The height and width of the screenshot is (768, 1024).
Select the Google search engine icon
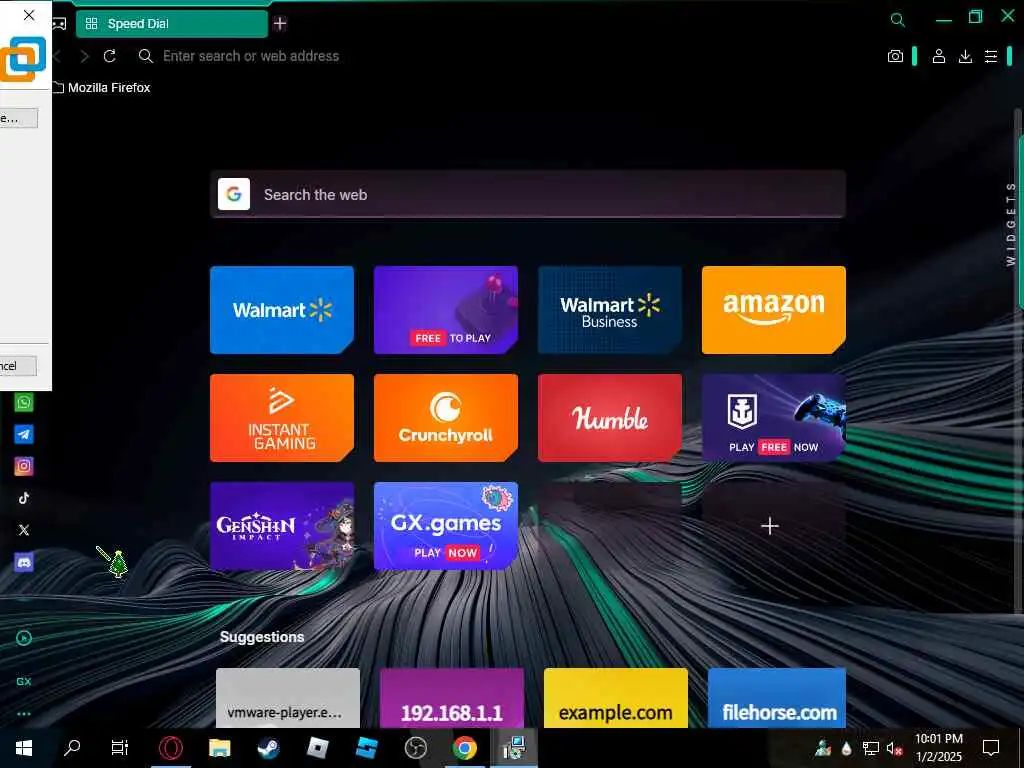234,194
